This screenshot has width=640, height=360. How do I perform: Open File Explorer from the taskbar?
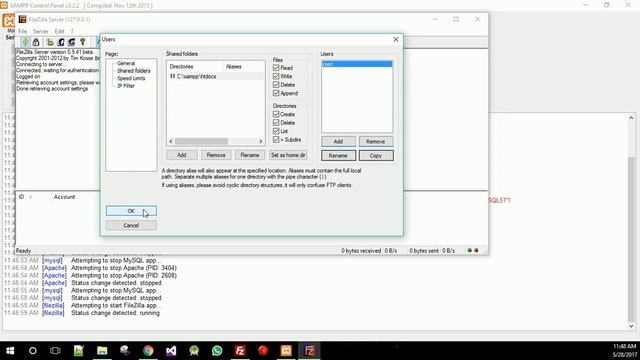[102, 351]
